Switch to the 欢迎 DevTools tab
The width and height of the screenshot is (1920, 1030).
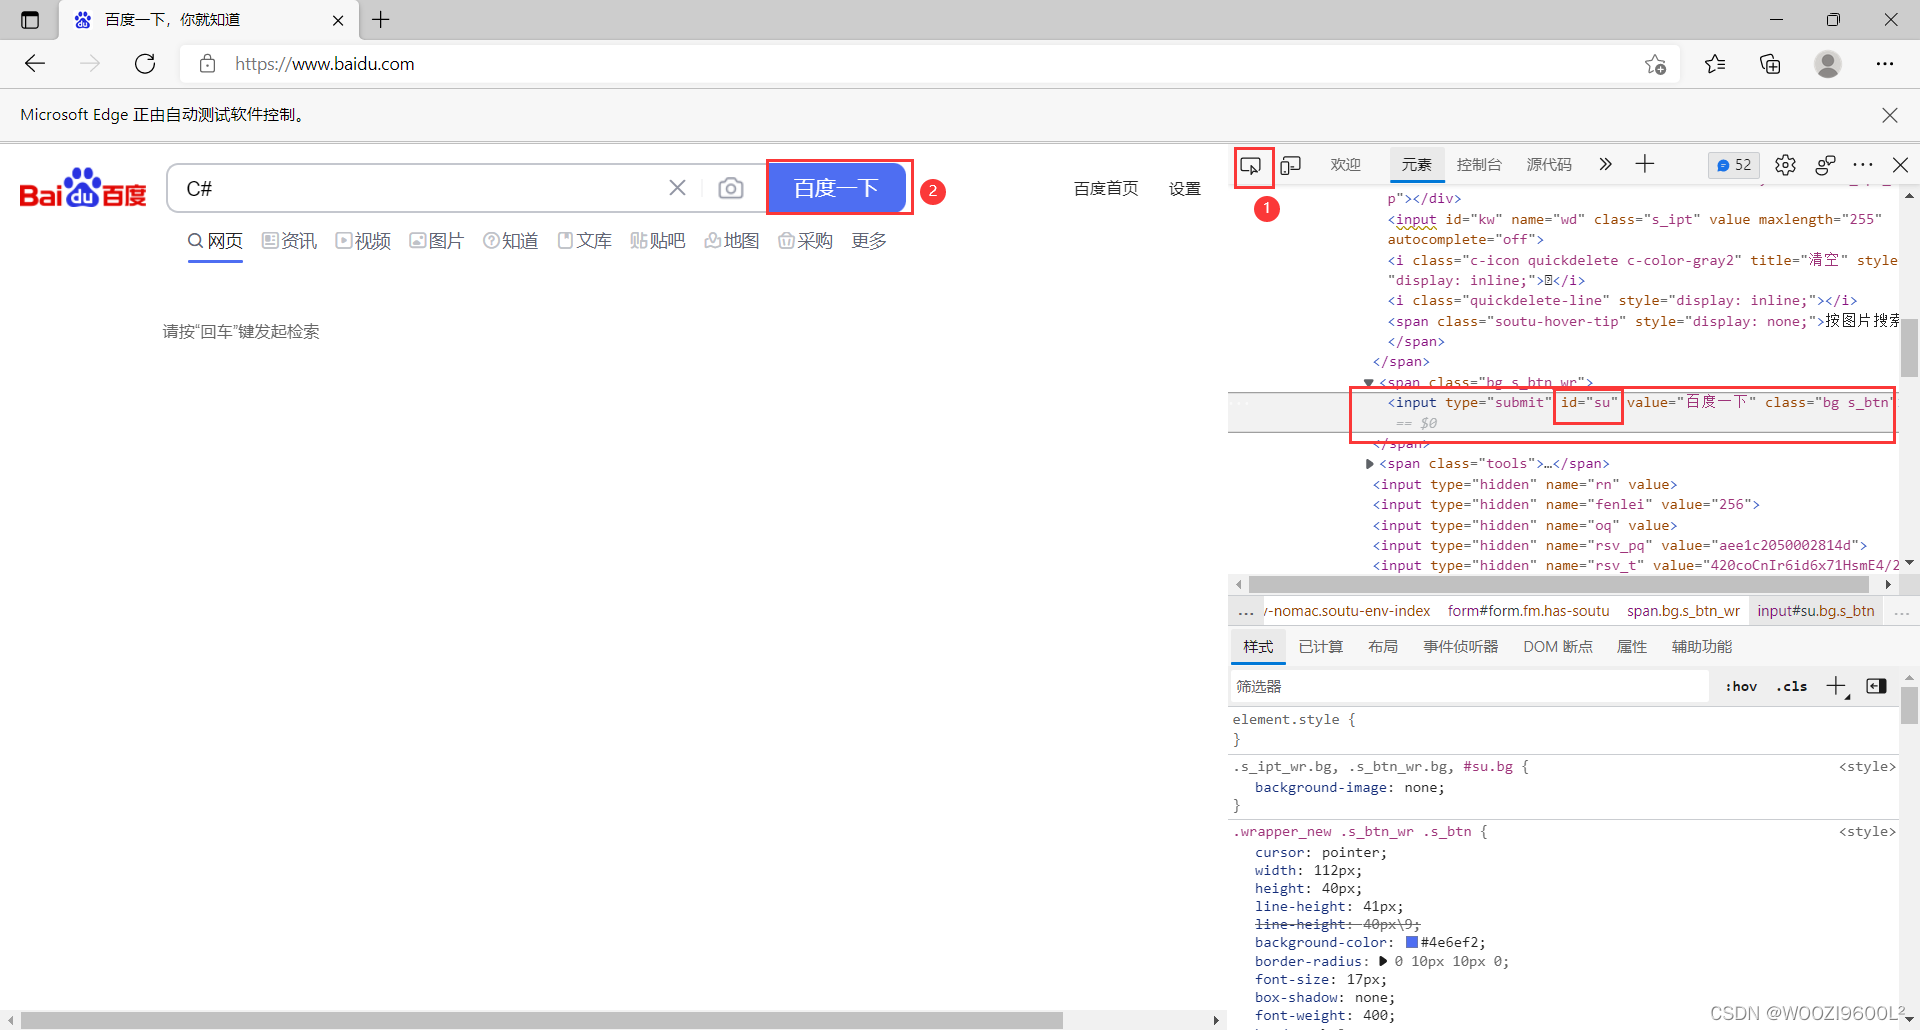[1346, 165]
